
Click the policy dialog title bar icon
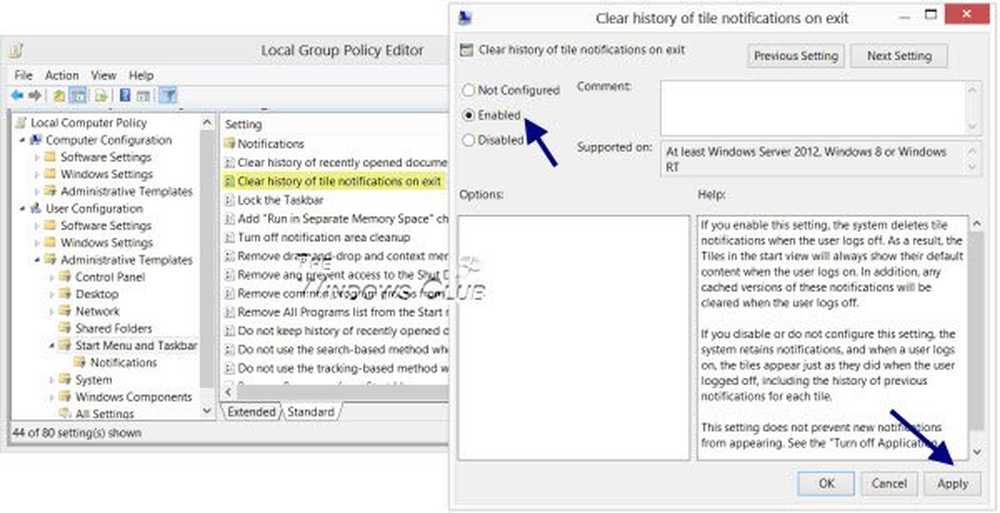(465, 18)
